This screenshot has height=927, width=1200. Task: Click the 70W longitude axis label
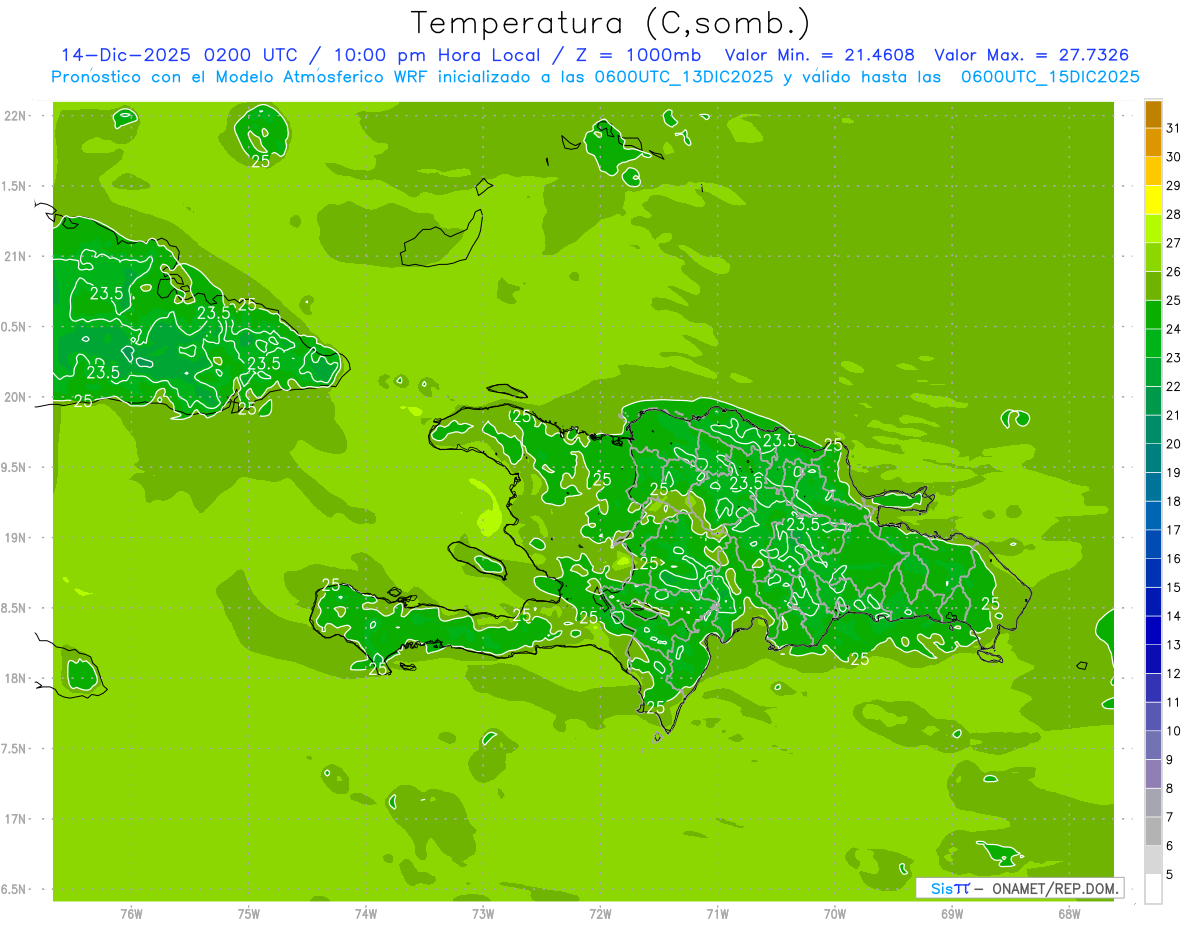(x=835, y=914)
